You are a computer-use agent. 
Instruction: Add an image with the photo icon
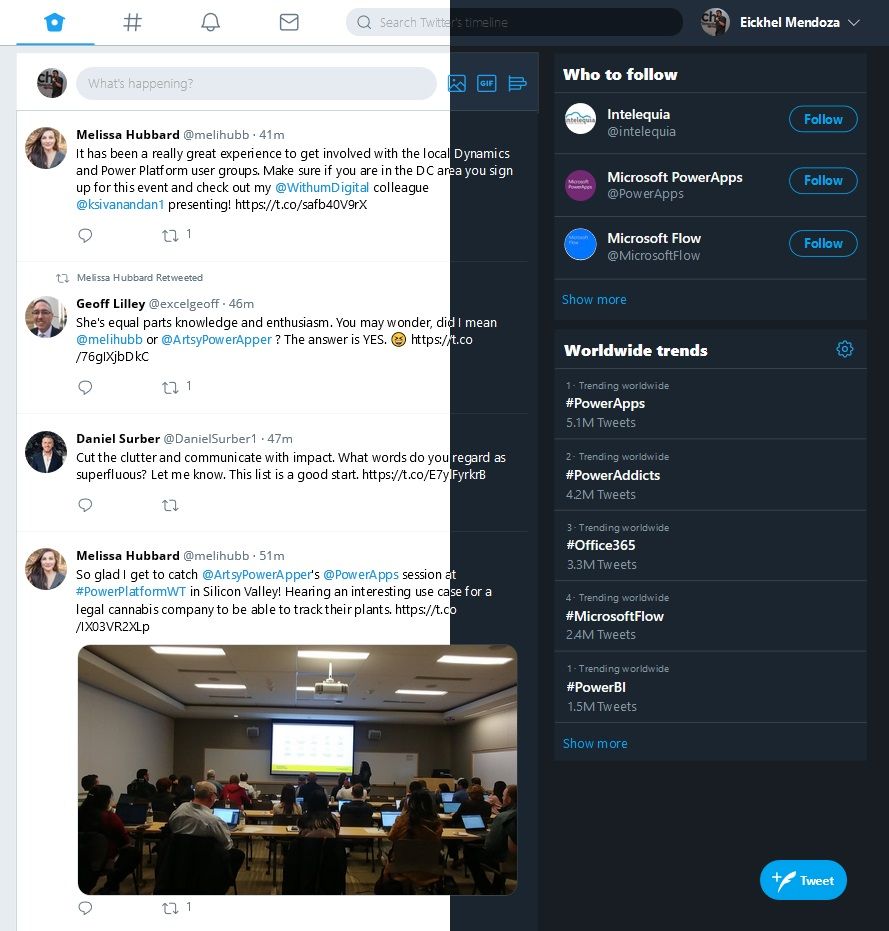click(457, 83)
